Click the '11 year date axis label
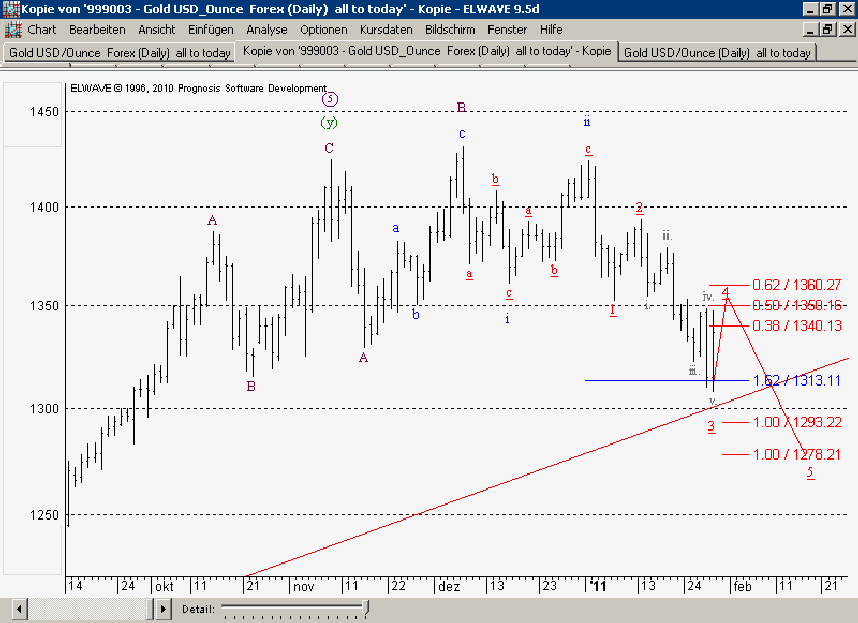Viewport: 858px width, 623px height. click(x=598, y=586)
